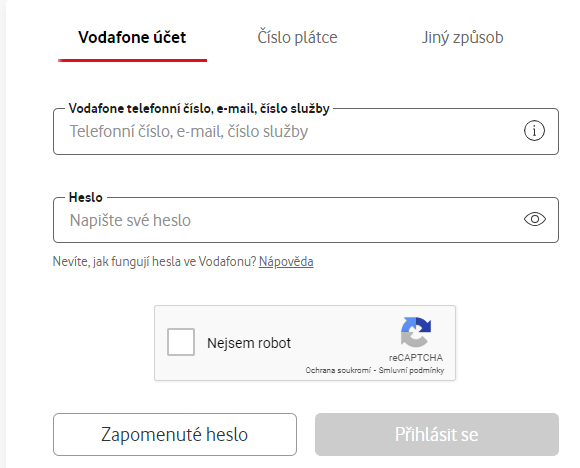The image size is (580, 468).
Task: Click the info icon in the phone number field
Action: pos(534,131)
